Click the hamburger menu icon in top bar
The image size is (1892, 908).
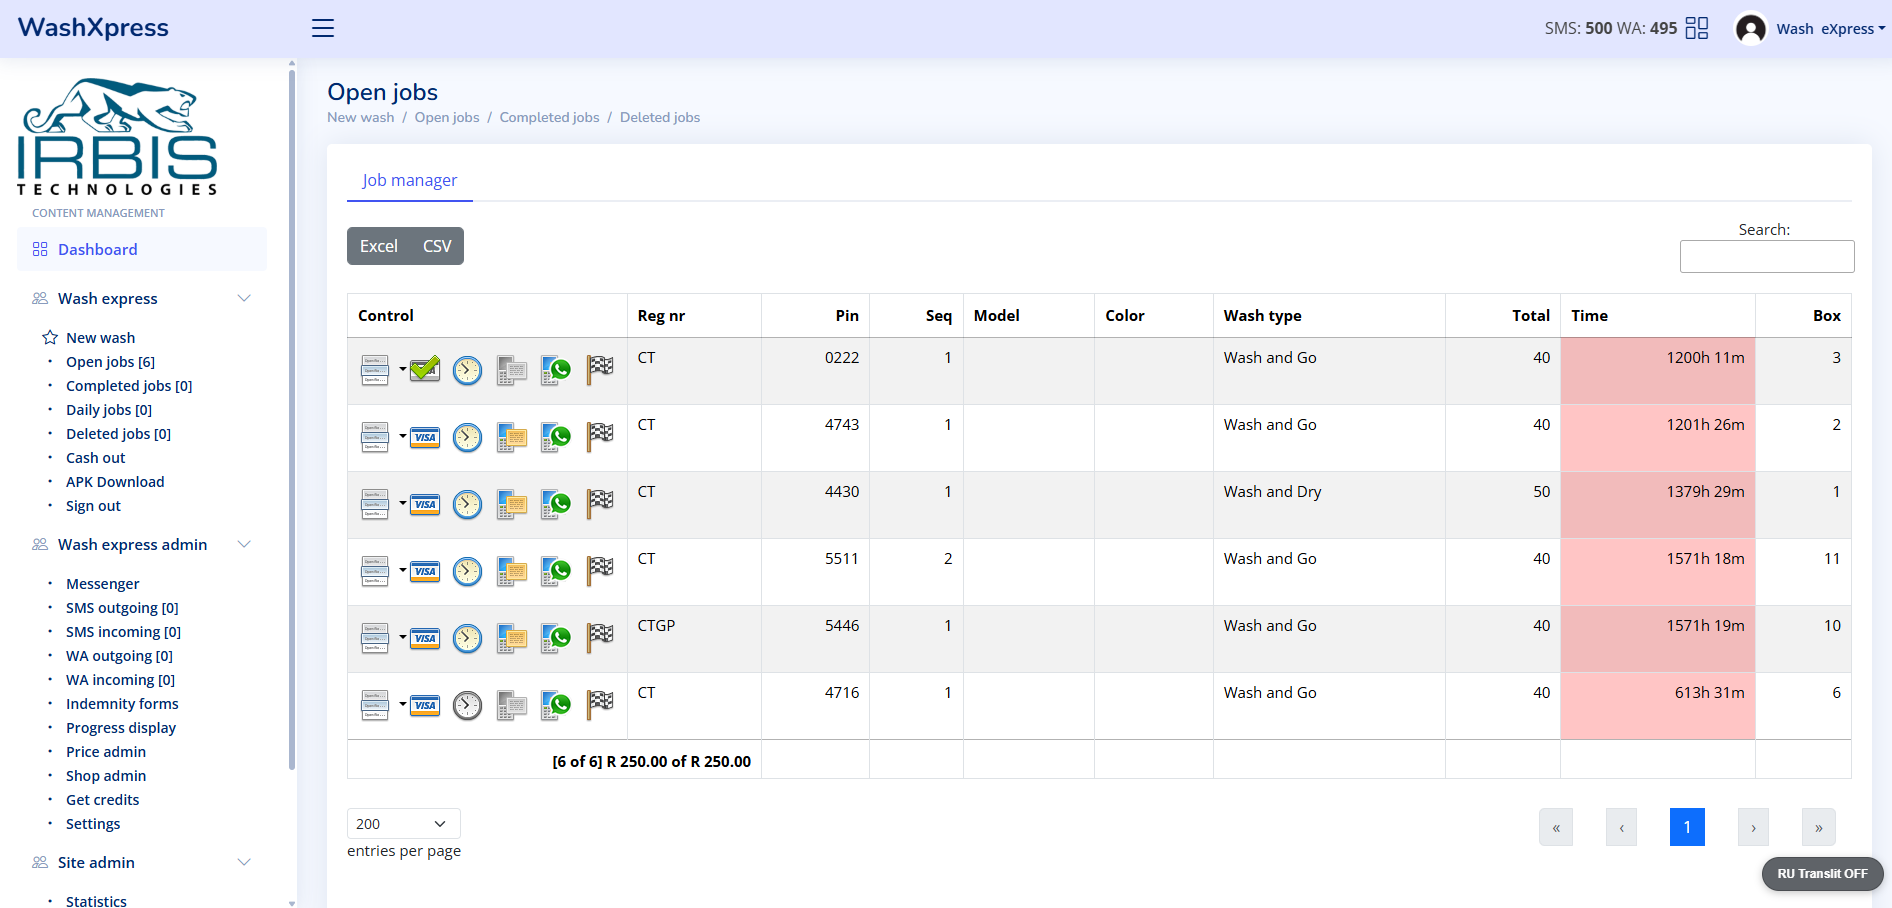point(323,28)
